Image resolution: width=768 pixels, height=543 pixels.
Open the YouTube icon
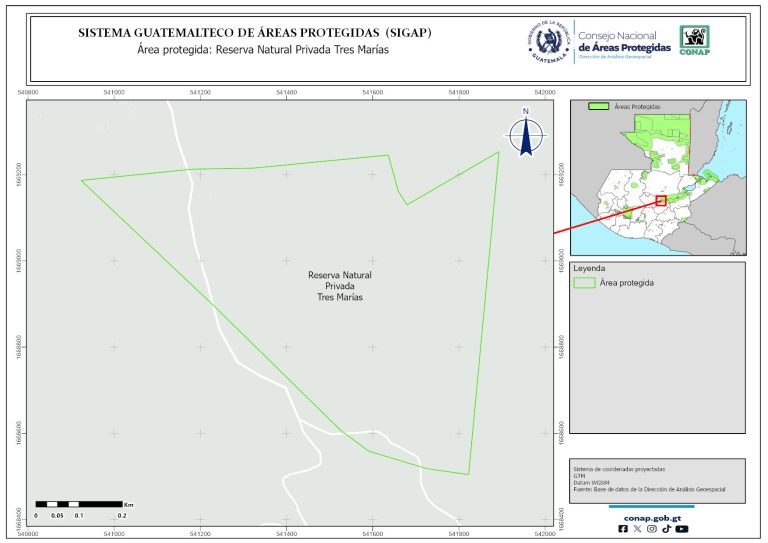pyautogui.click(x=682, y=530)
